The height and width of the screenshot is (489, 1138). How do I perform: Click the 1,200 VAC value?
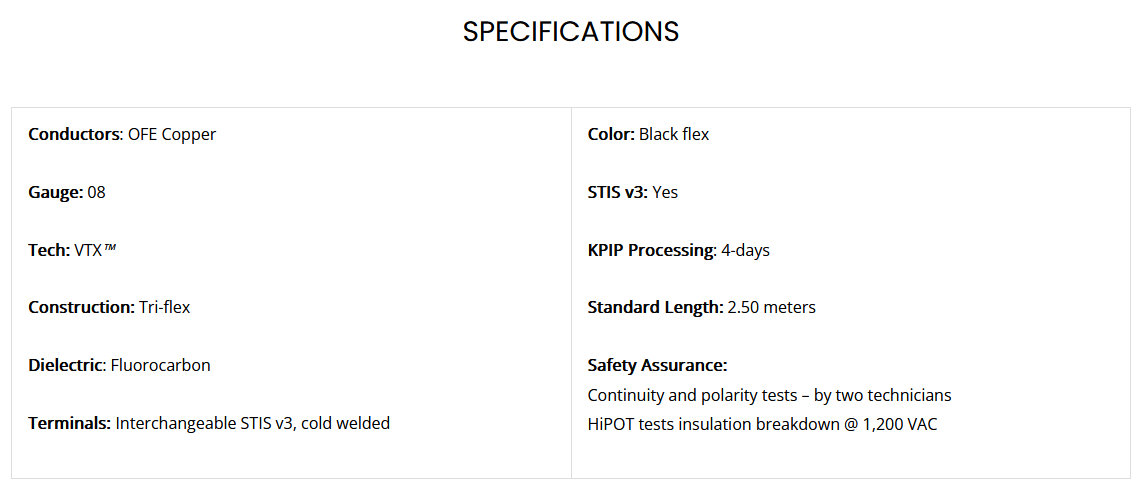900,424
